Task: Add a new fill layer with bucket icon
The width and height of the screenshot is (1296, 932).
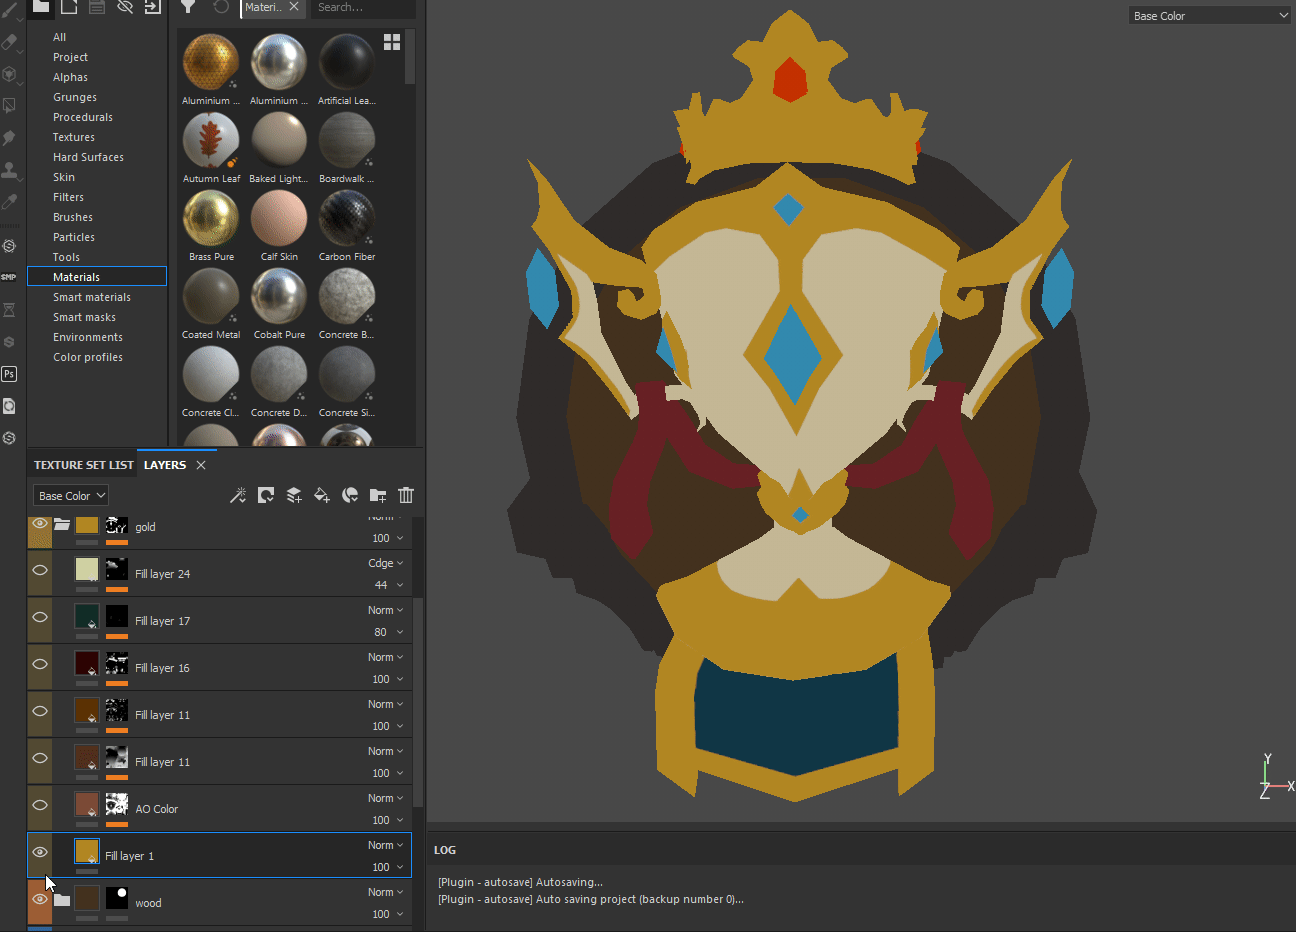Action: [322, 495]
